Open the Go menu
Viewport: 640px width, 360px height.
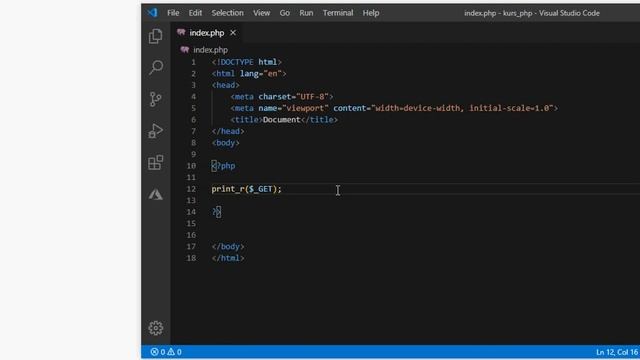(284, 13)
